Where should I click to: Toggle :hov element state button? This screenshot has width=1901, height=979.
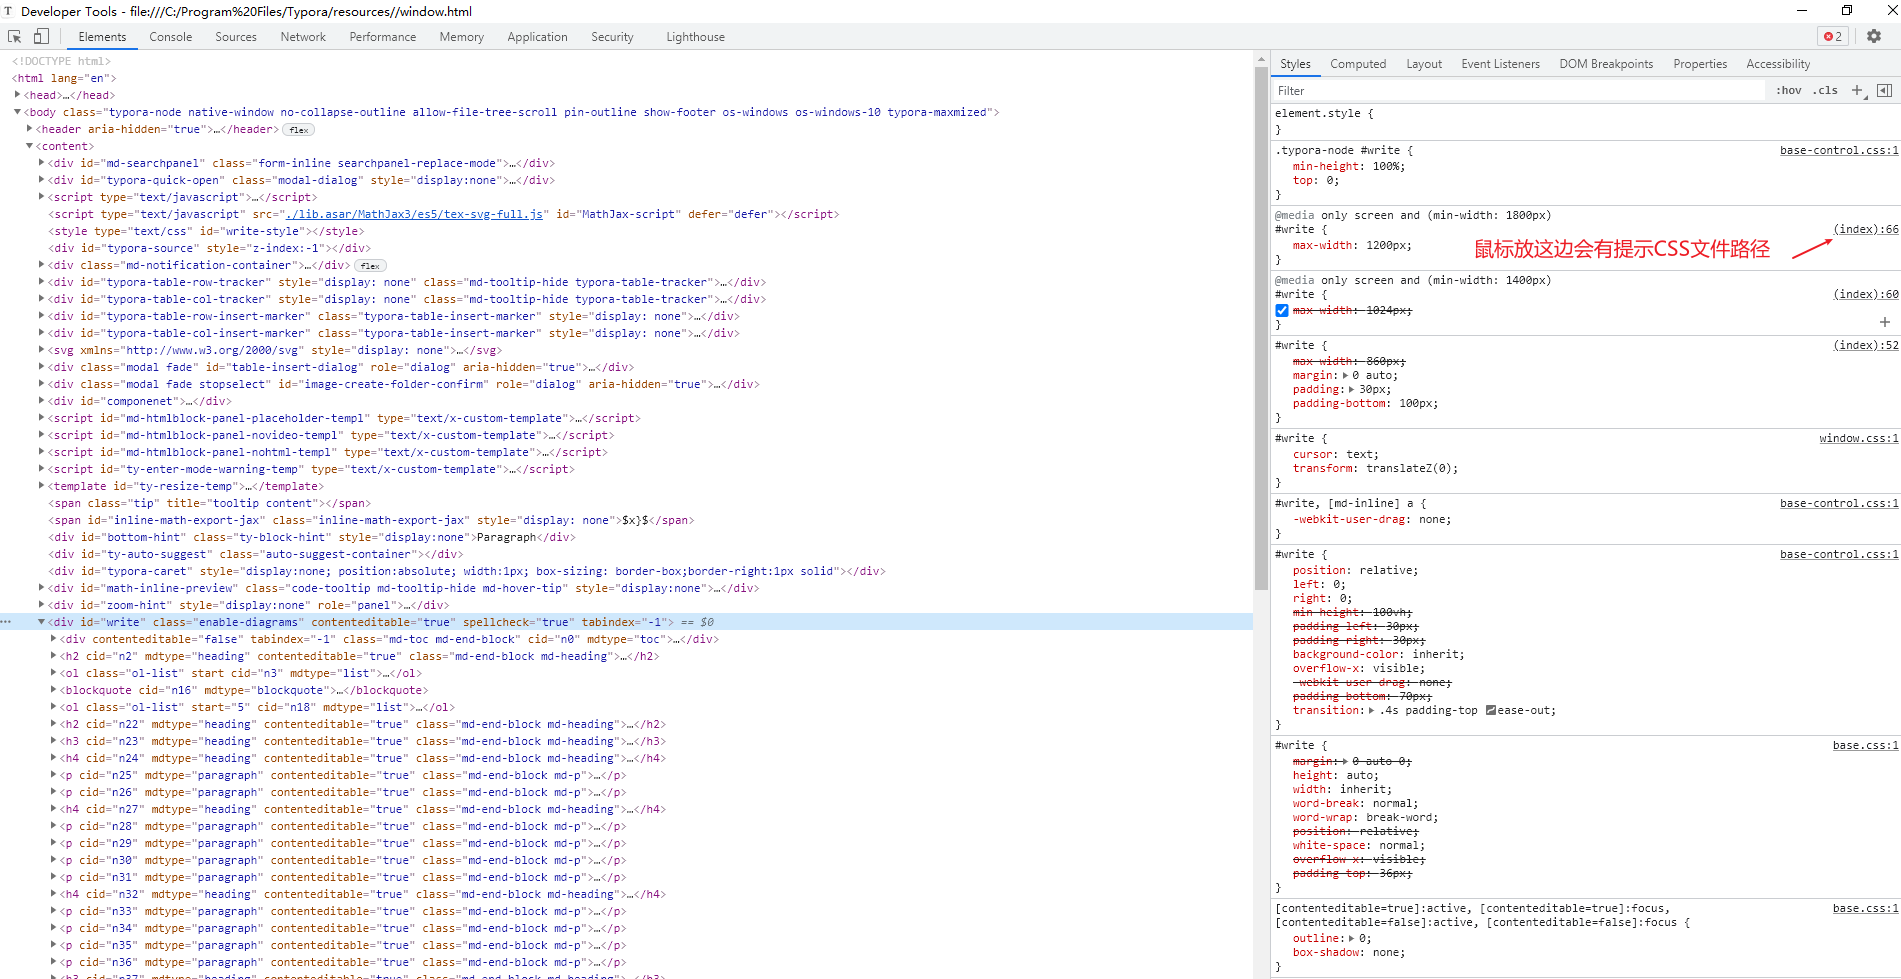click(x=1789, y=90)
